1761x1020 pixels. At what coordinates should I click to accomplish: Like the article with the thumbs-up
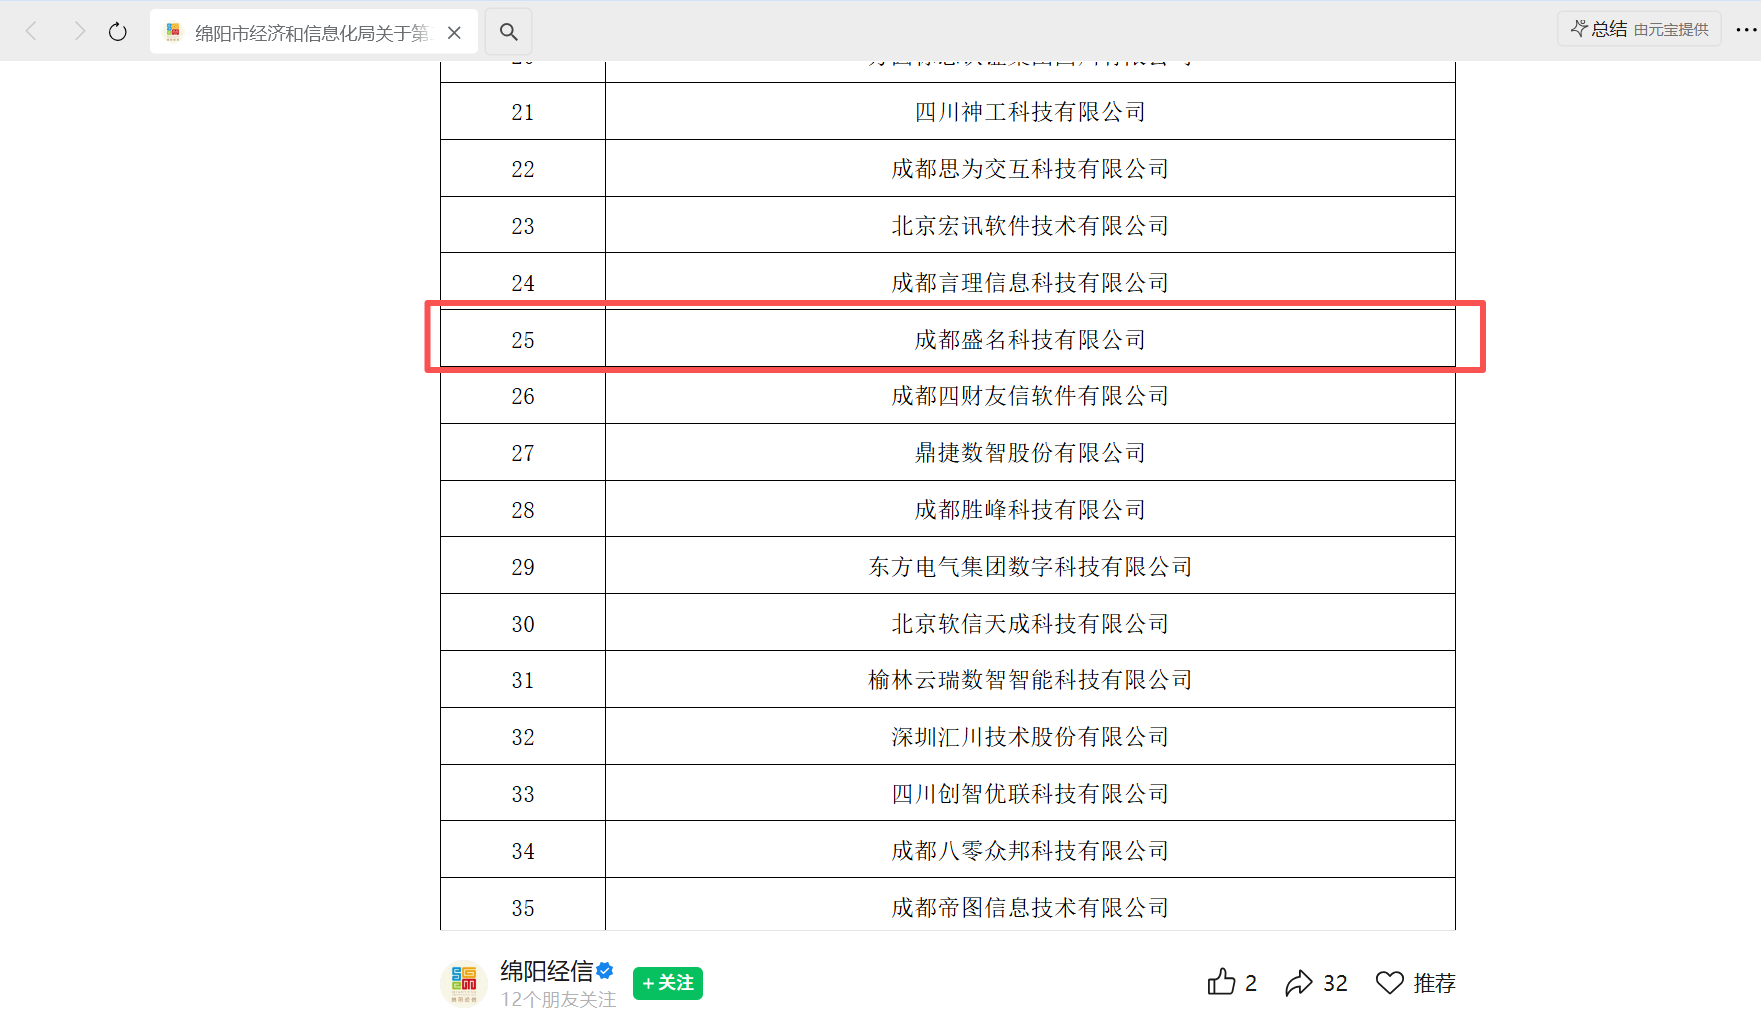pyautogui.click(x=1222, y=983)
